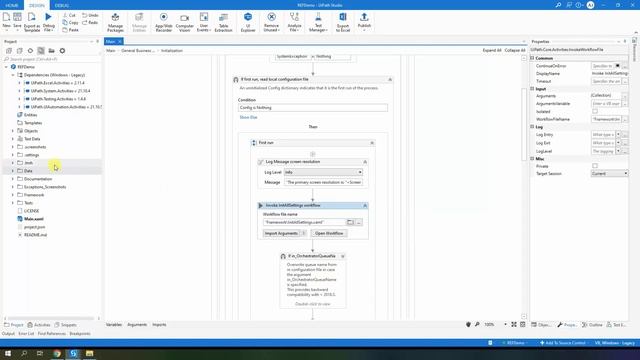Click the Open Workflow button
640x360 pixels.
pyautogui.click(x=329, y=233)
